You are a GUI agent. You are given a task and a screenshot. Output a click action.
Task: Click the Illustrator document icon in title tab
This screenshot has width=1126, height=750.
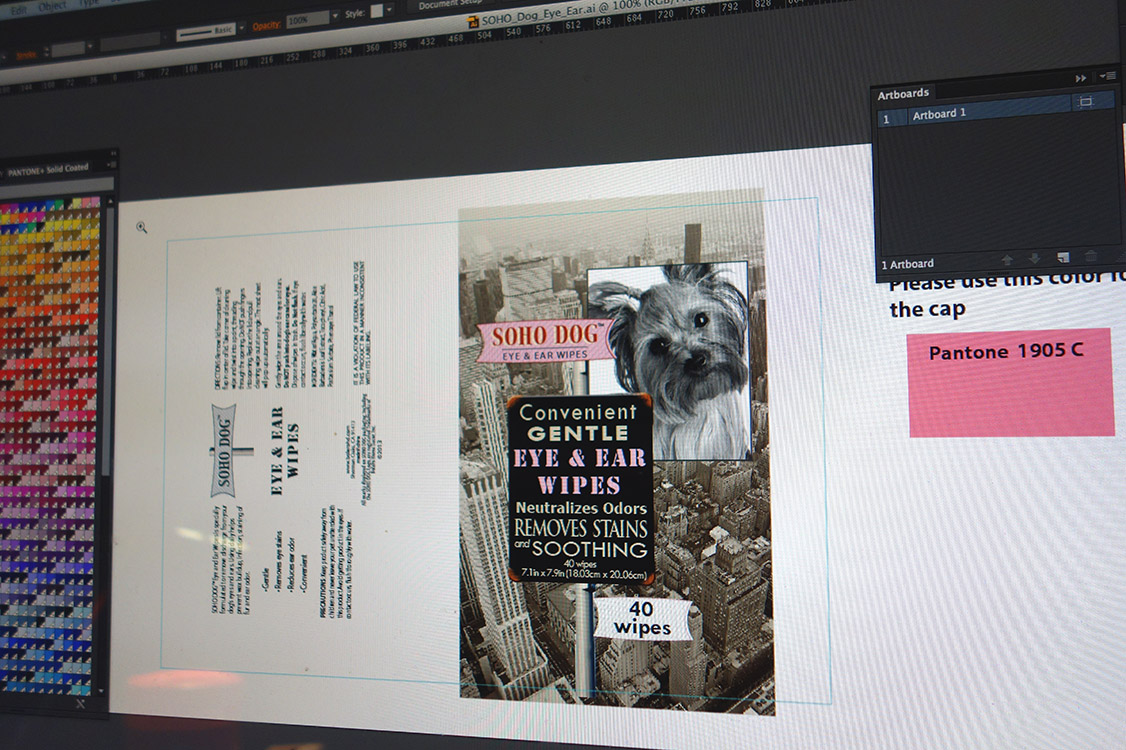[473, 22]
